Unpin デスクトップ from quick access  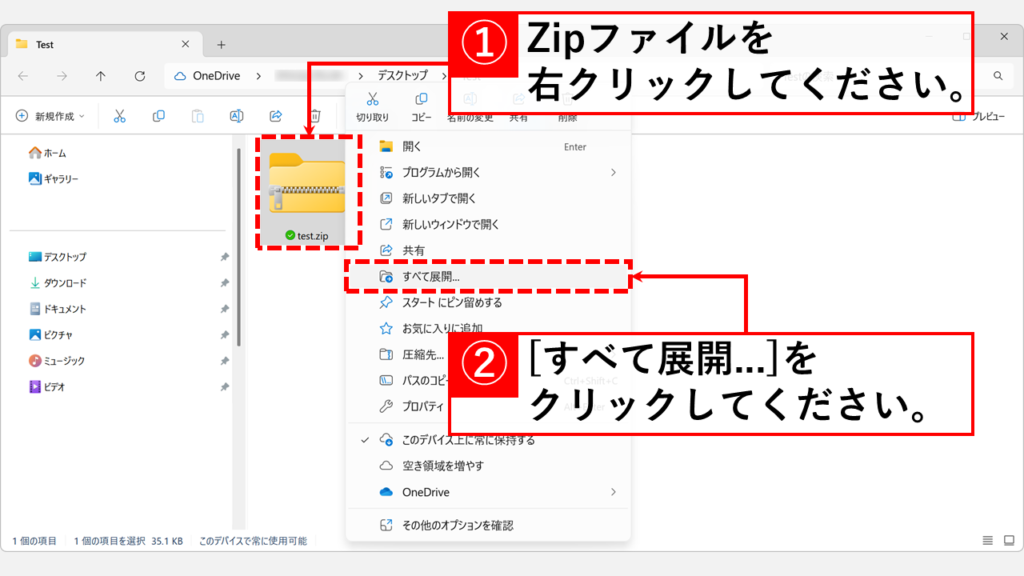click(225, 257)
